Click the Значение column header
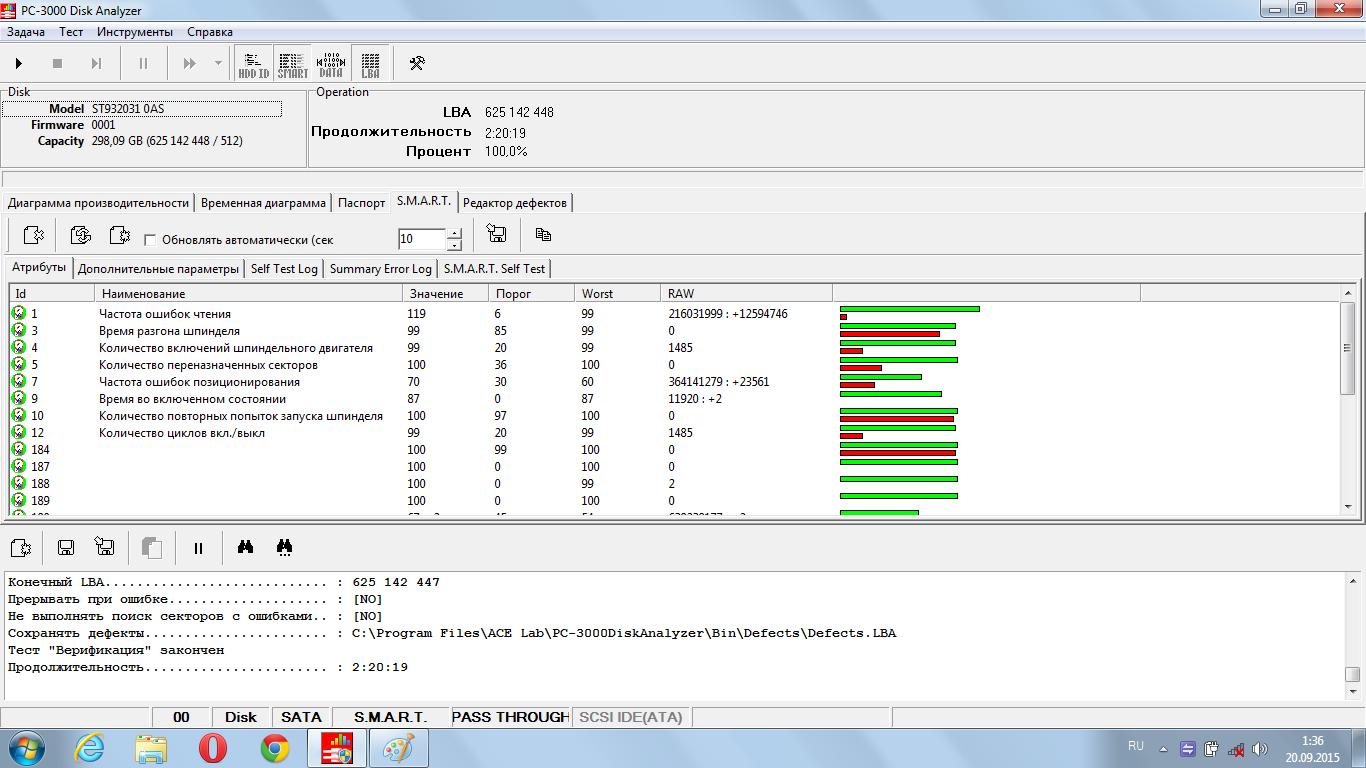Viewport: 1366px width, 768px height. click(x=448, y=293)
